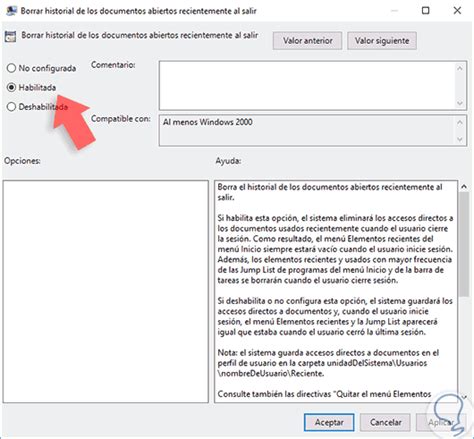Dismiss dialog with Cancelar button

[385, 422]
